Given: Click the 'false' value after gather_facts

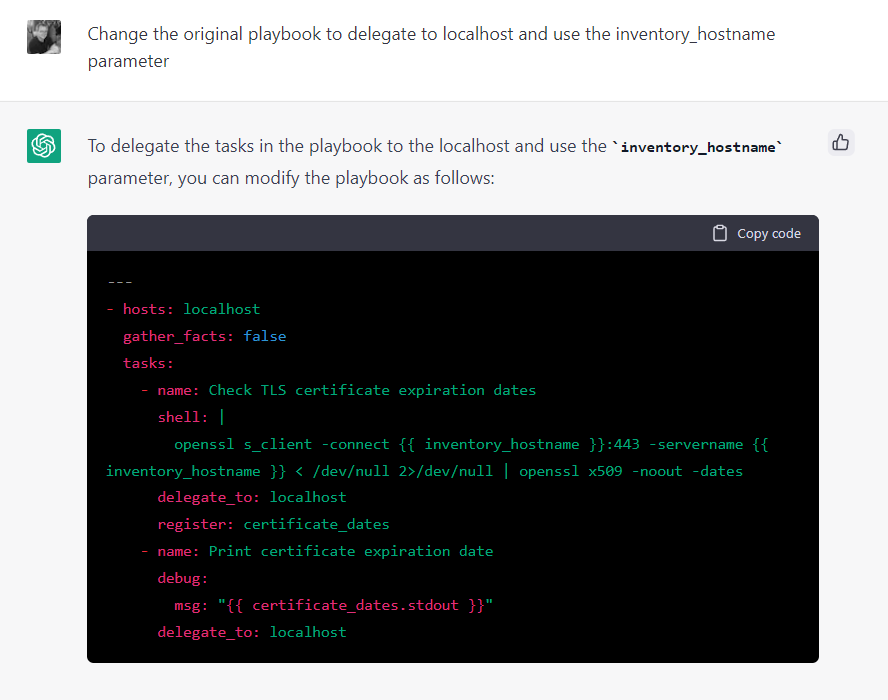Looking at the screenshot, I should (x=264, y=336).
